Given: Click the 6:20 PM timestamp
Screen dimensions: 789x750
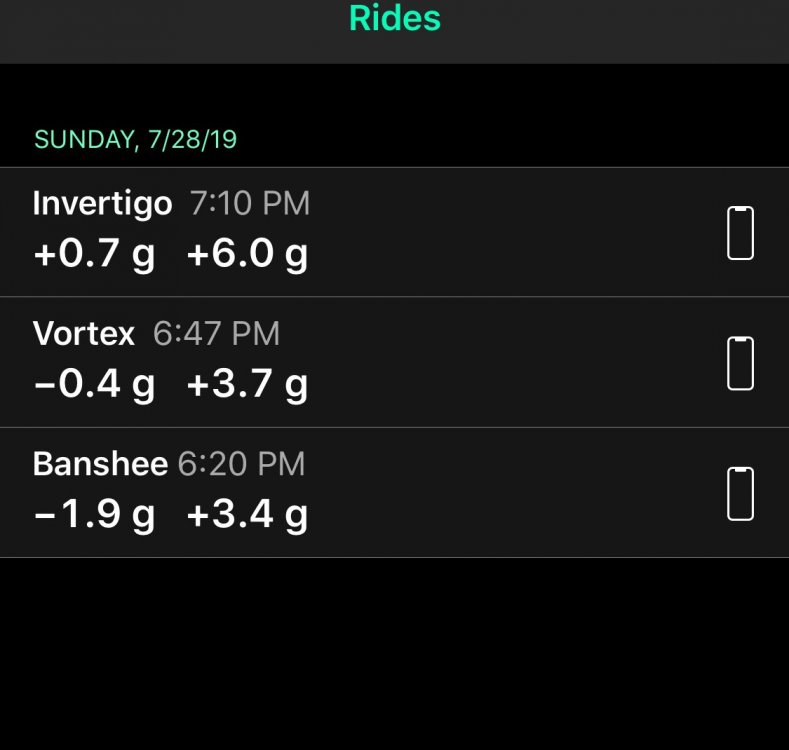Looking at the screenshot, I should tap(241, 464).
